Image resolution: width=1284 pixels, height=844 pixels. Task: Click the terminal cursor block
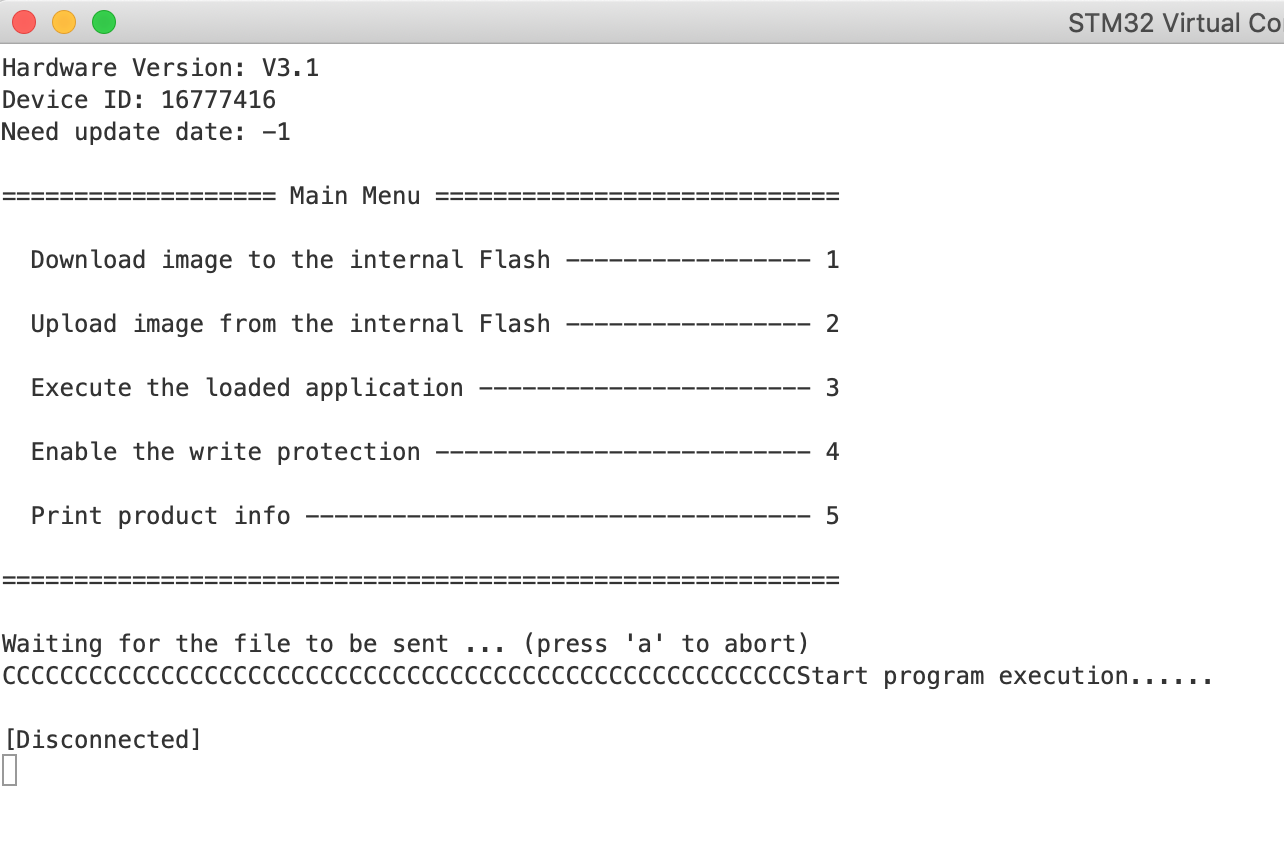tap(9, 771)
